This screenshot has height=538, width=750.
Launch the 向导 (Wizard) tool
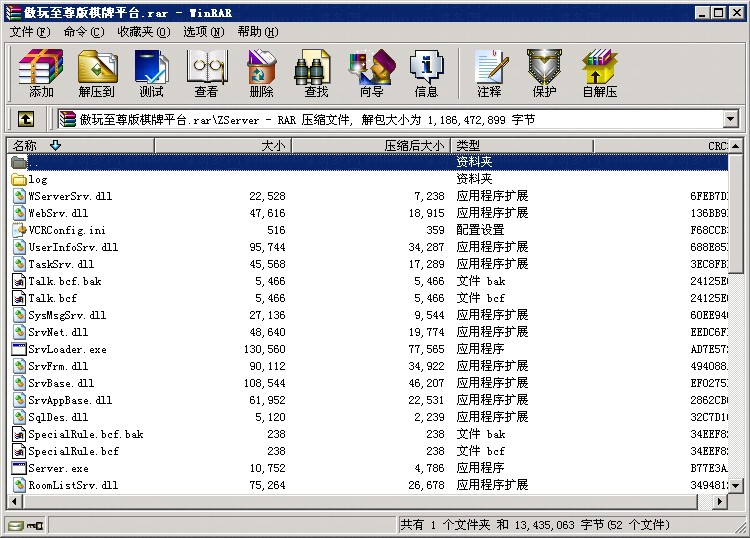coord(371,73)
